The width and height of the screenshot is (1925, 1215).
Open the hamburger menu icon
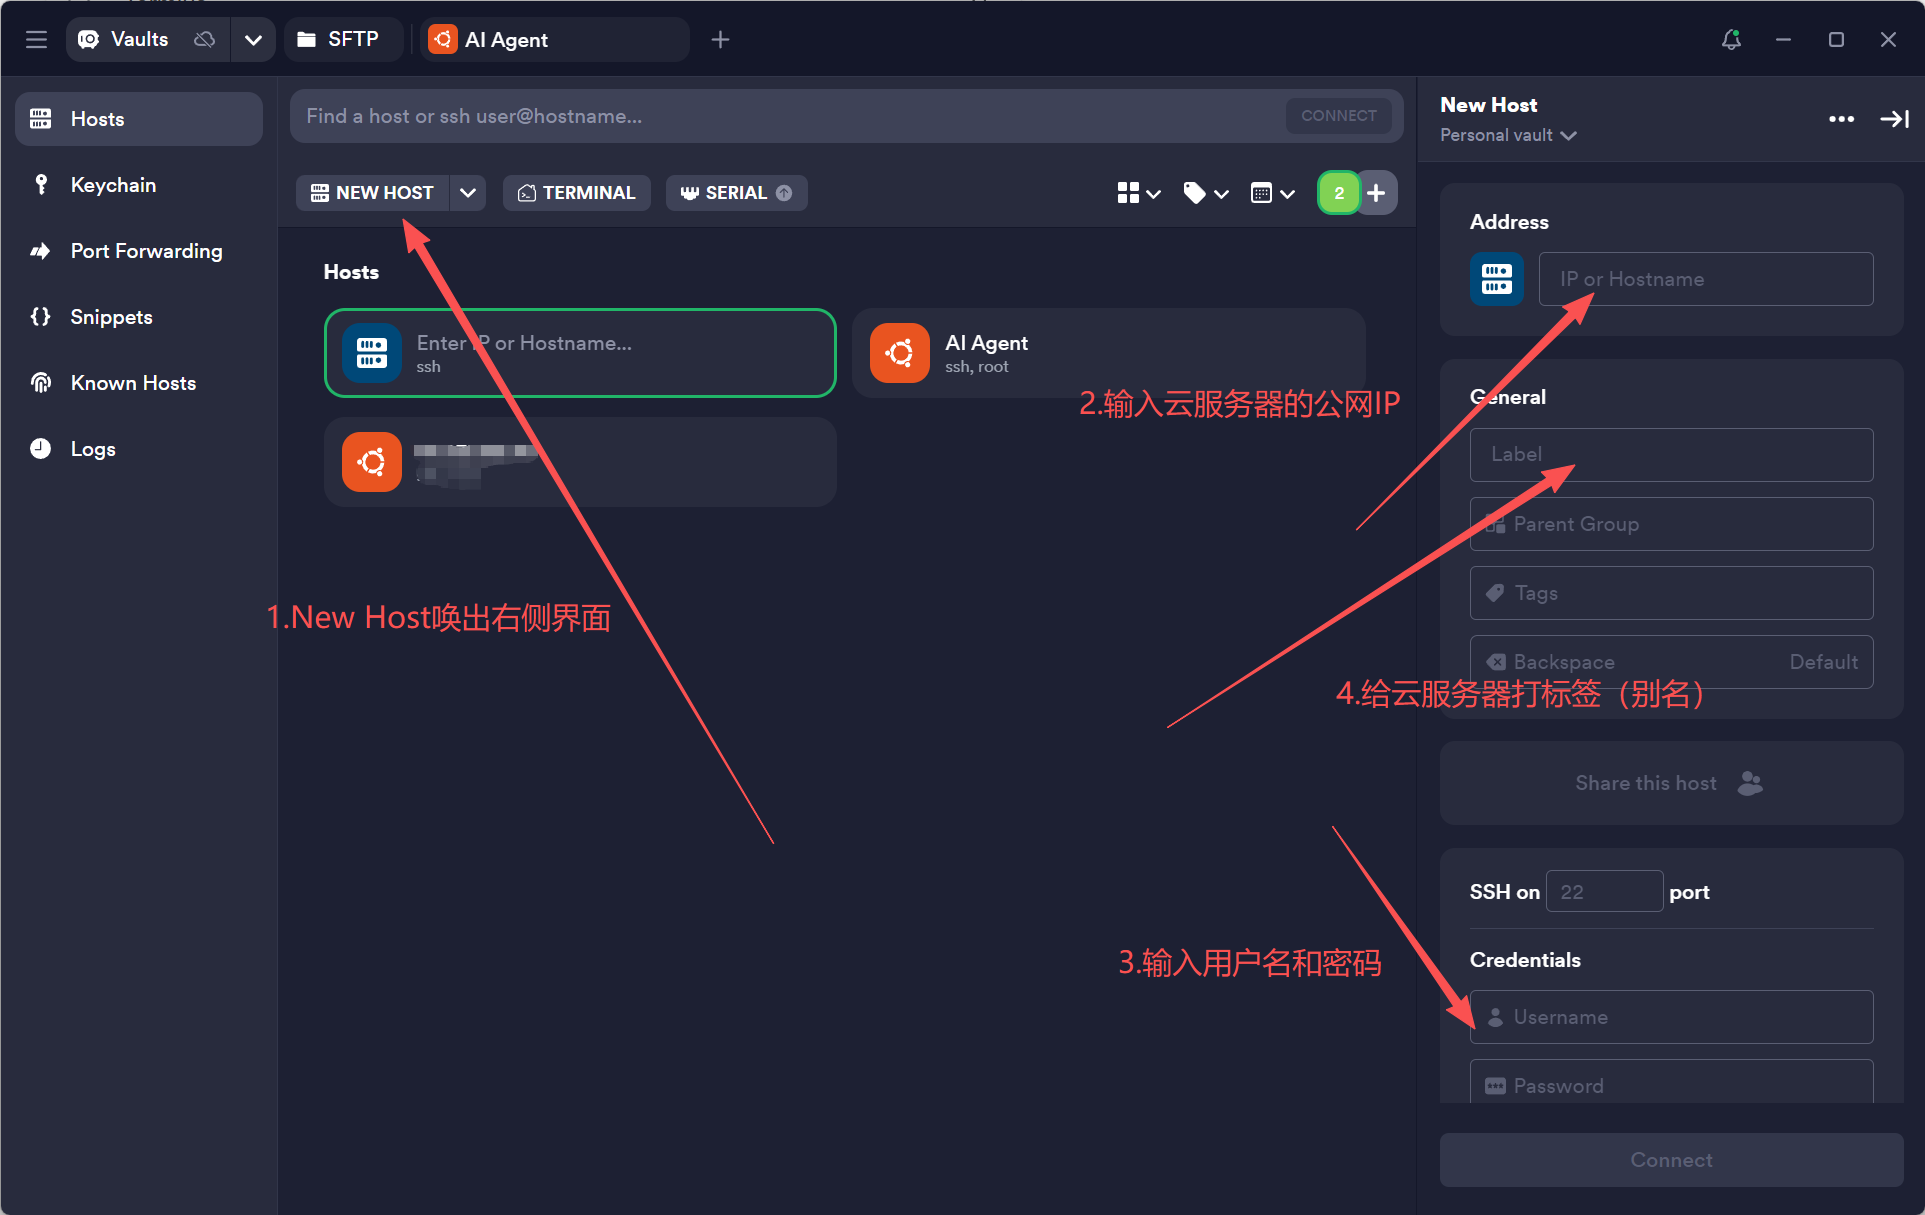click(36, 39)
